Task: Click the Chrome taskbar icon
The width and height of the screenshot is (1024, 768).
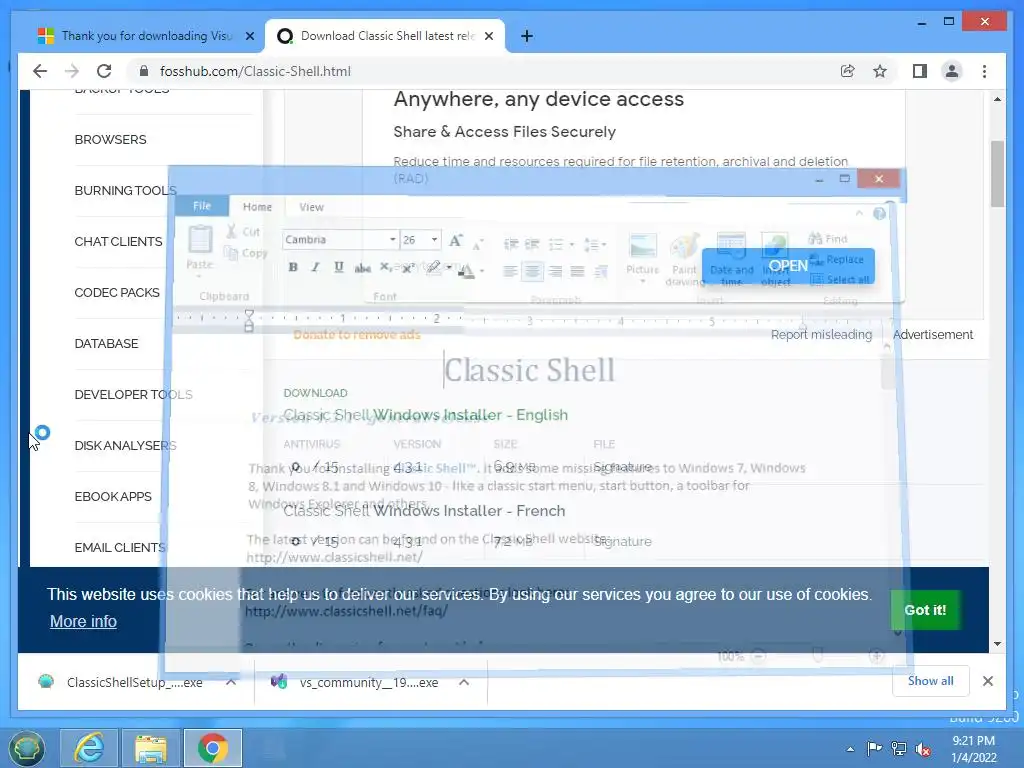Action: coord(213,748)
